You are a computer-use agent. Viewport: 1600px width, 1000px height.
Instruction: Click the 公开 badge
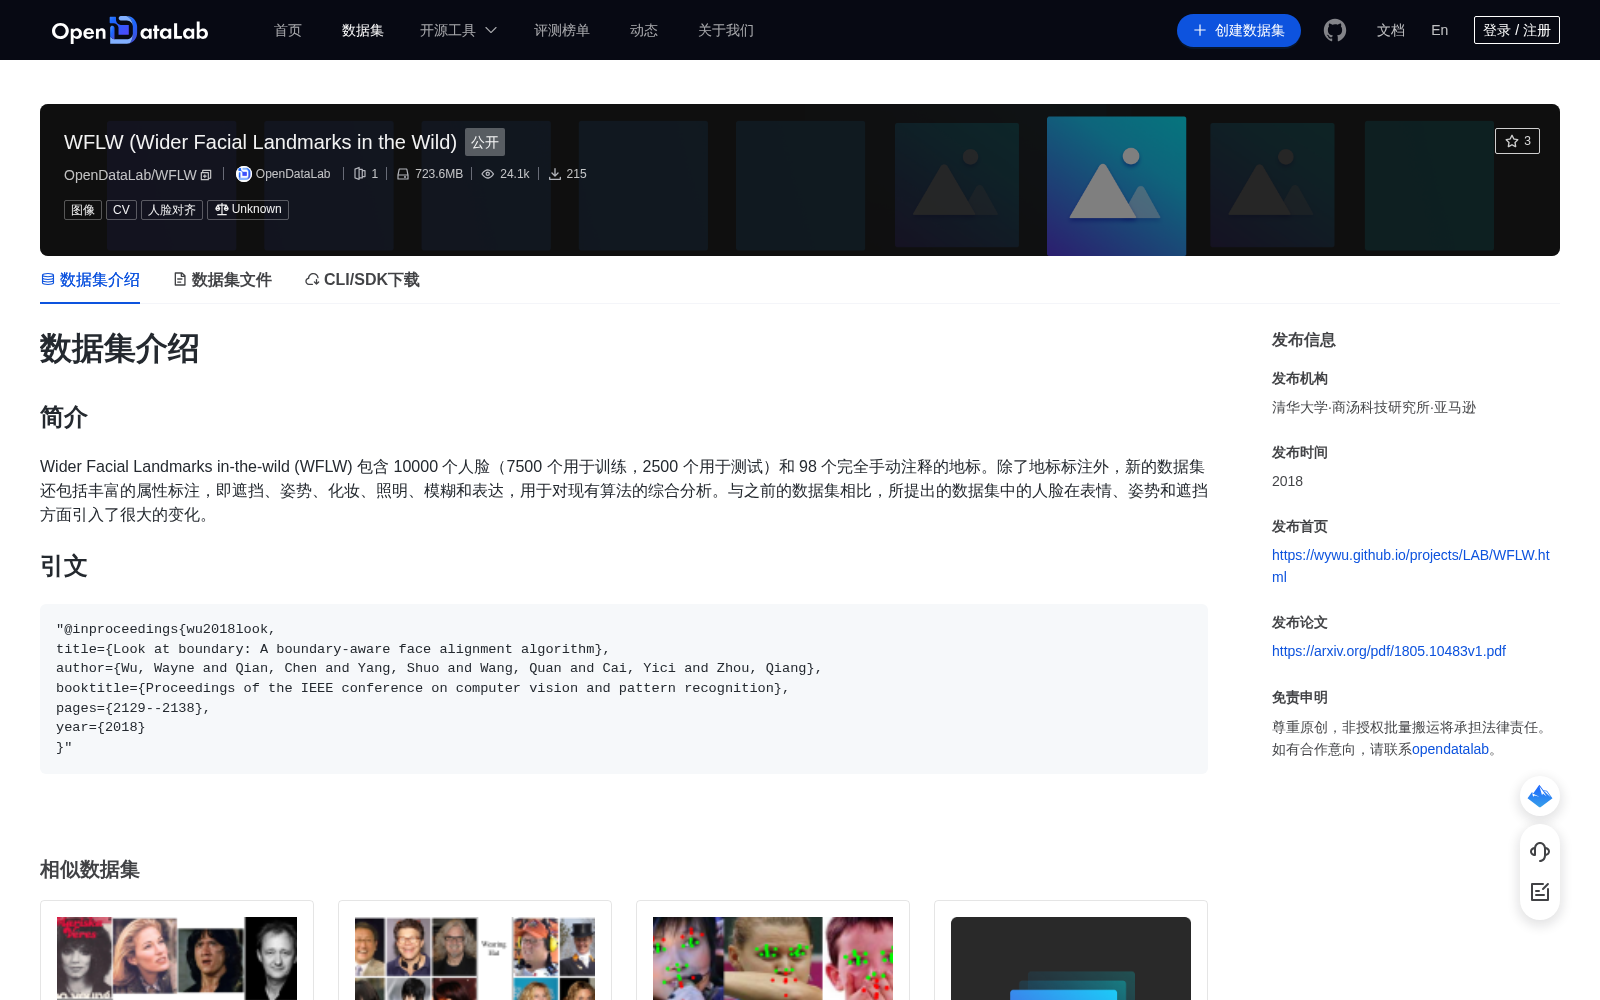point(485,142)
